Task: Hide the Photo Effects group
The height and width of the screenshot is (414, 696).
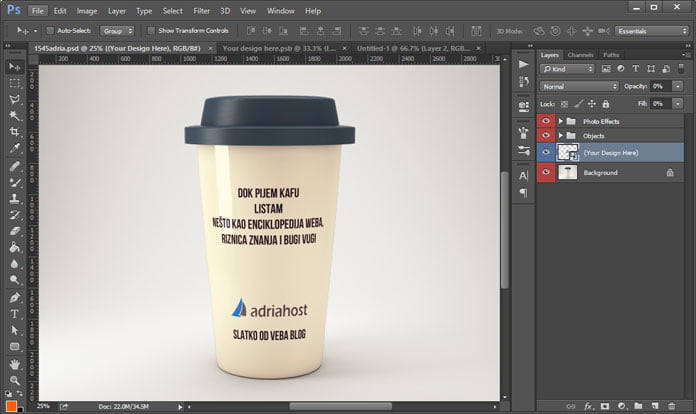Action: (546, 121)
